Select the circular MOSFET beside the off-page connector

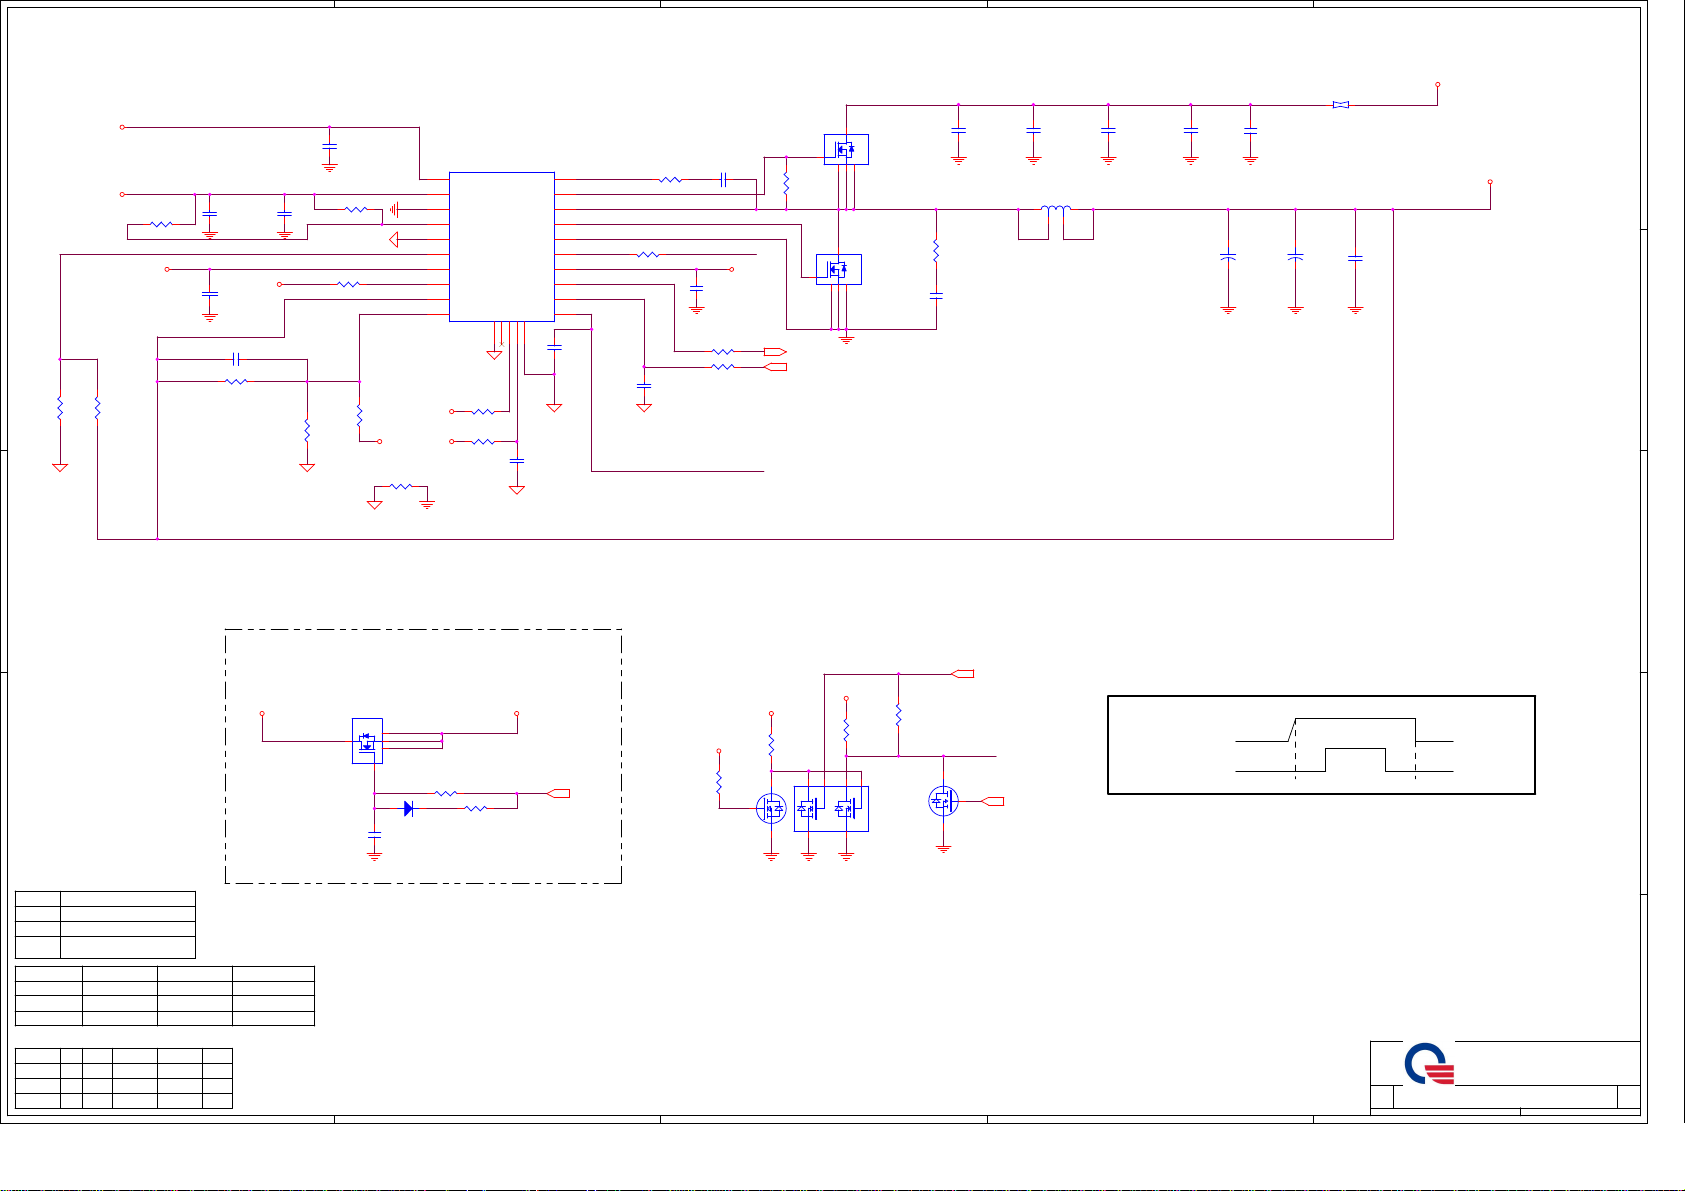(x=943, y=800)
